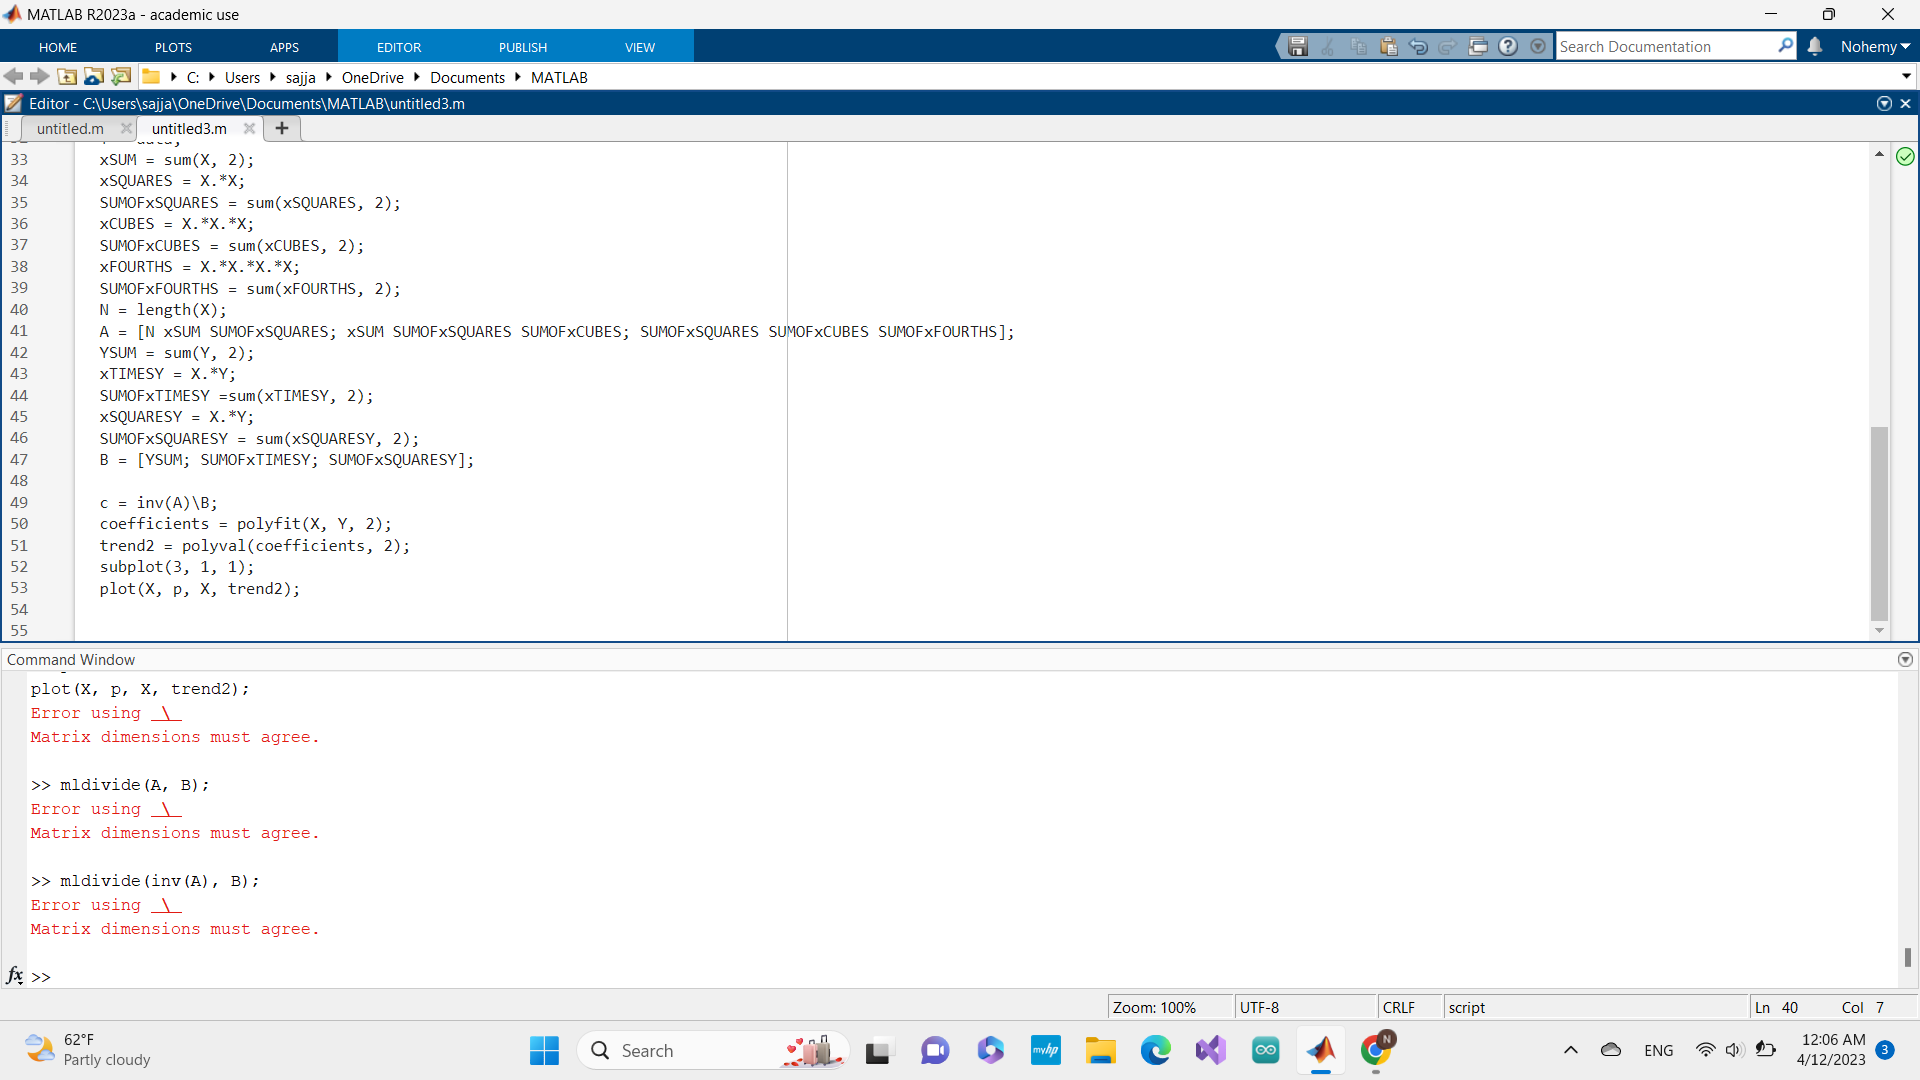
Task: Click the green code analyzer status indicator
Action: tap(1905, 156)
